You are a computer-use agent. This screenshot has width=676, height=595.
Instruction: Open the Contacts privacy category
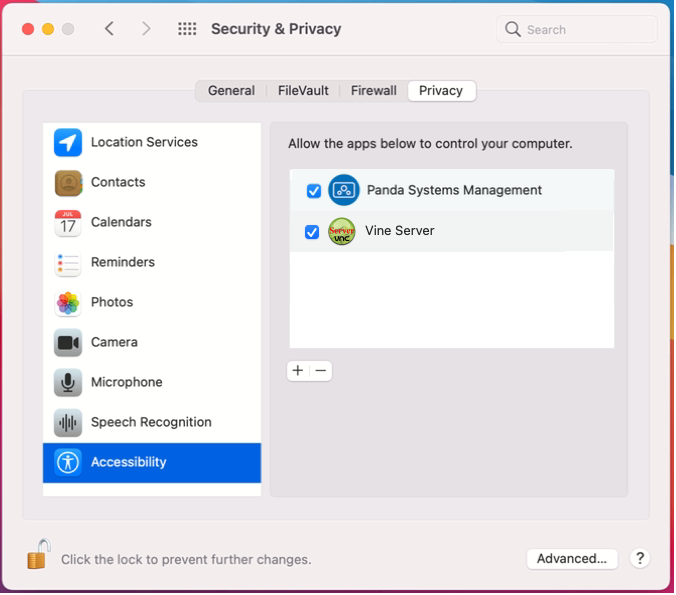click(x=152, y=182)
